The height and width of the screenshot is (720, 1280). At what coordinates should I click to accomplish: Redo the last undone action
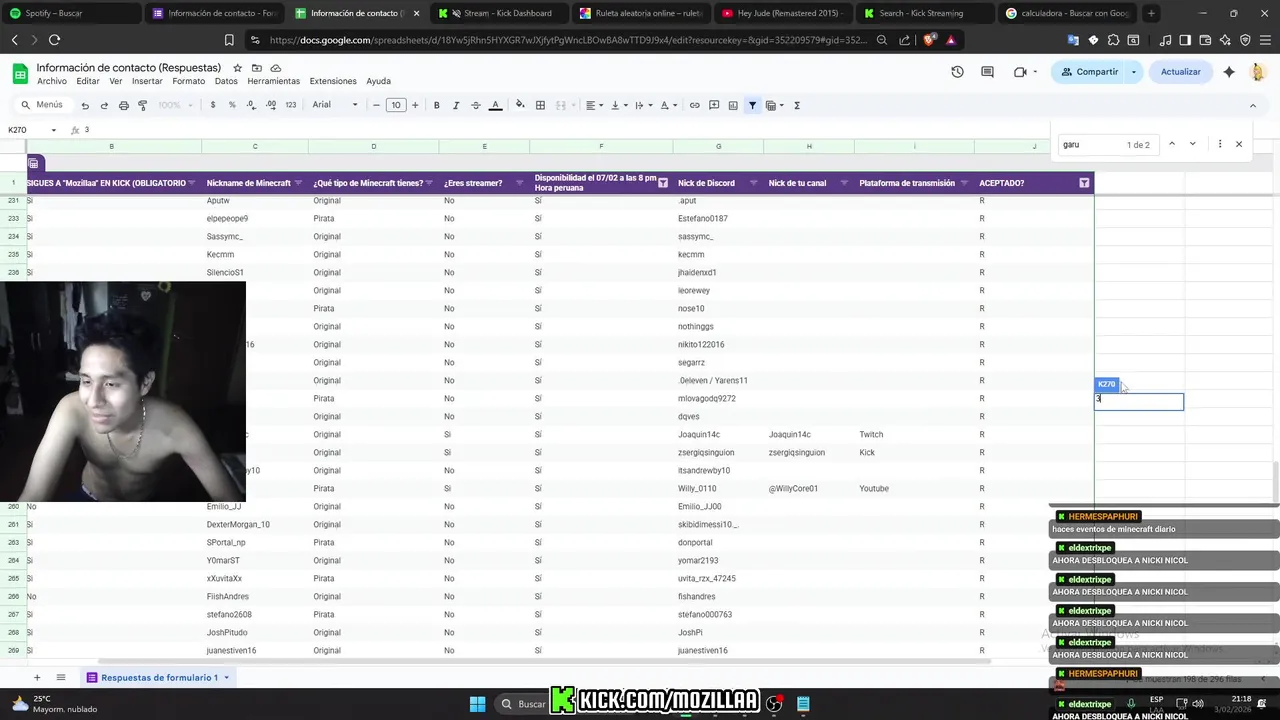click(x=104, y=105)
